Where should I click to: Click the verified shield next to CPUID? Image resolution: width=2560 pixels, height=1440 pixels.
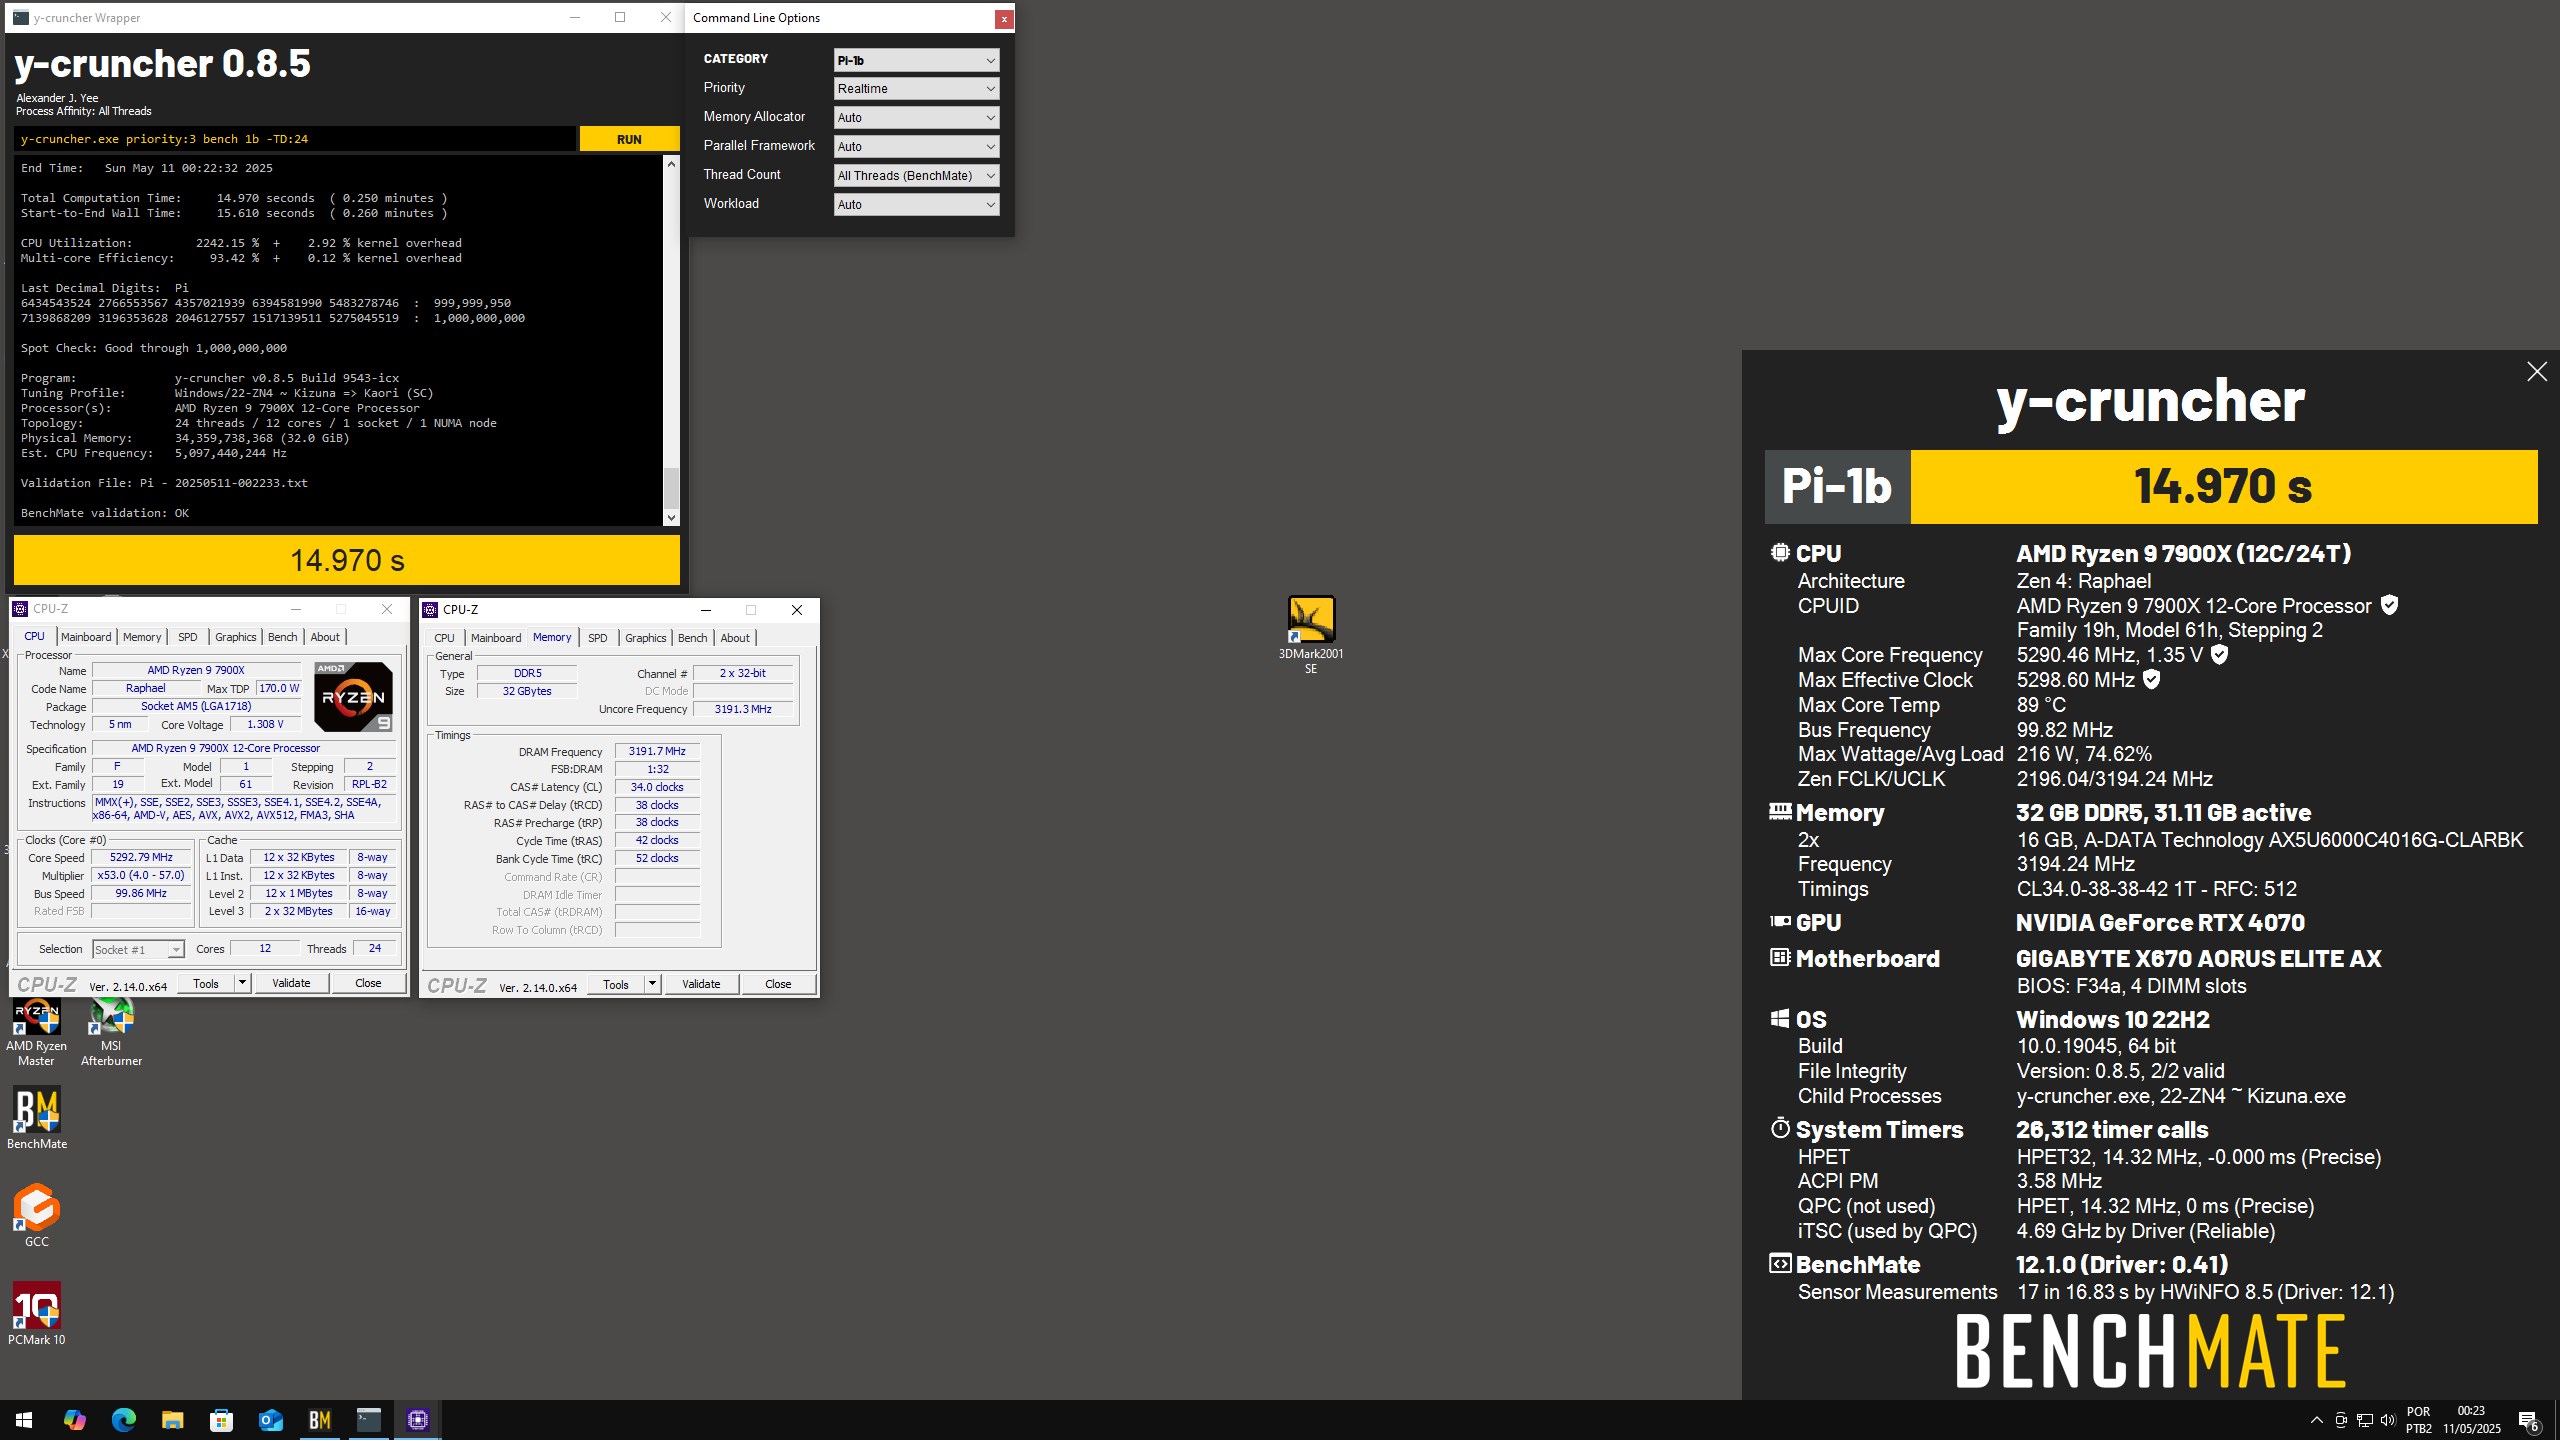pyautogui.click(x=2389, y=605)
